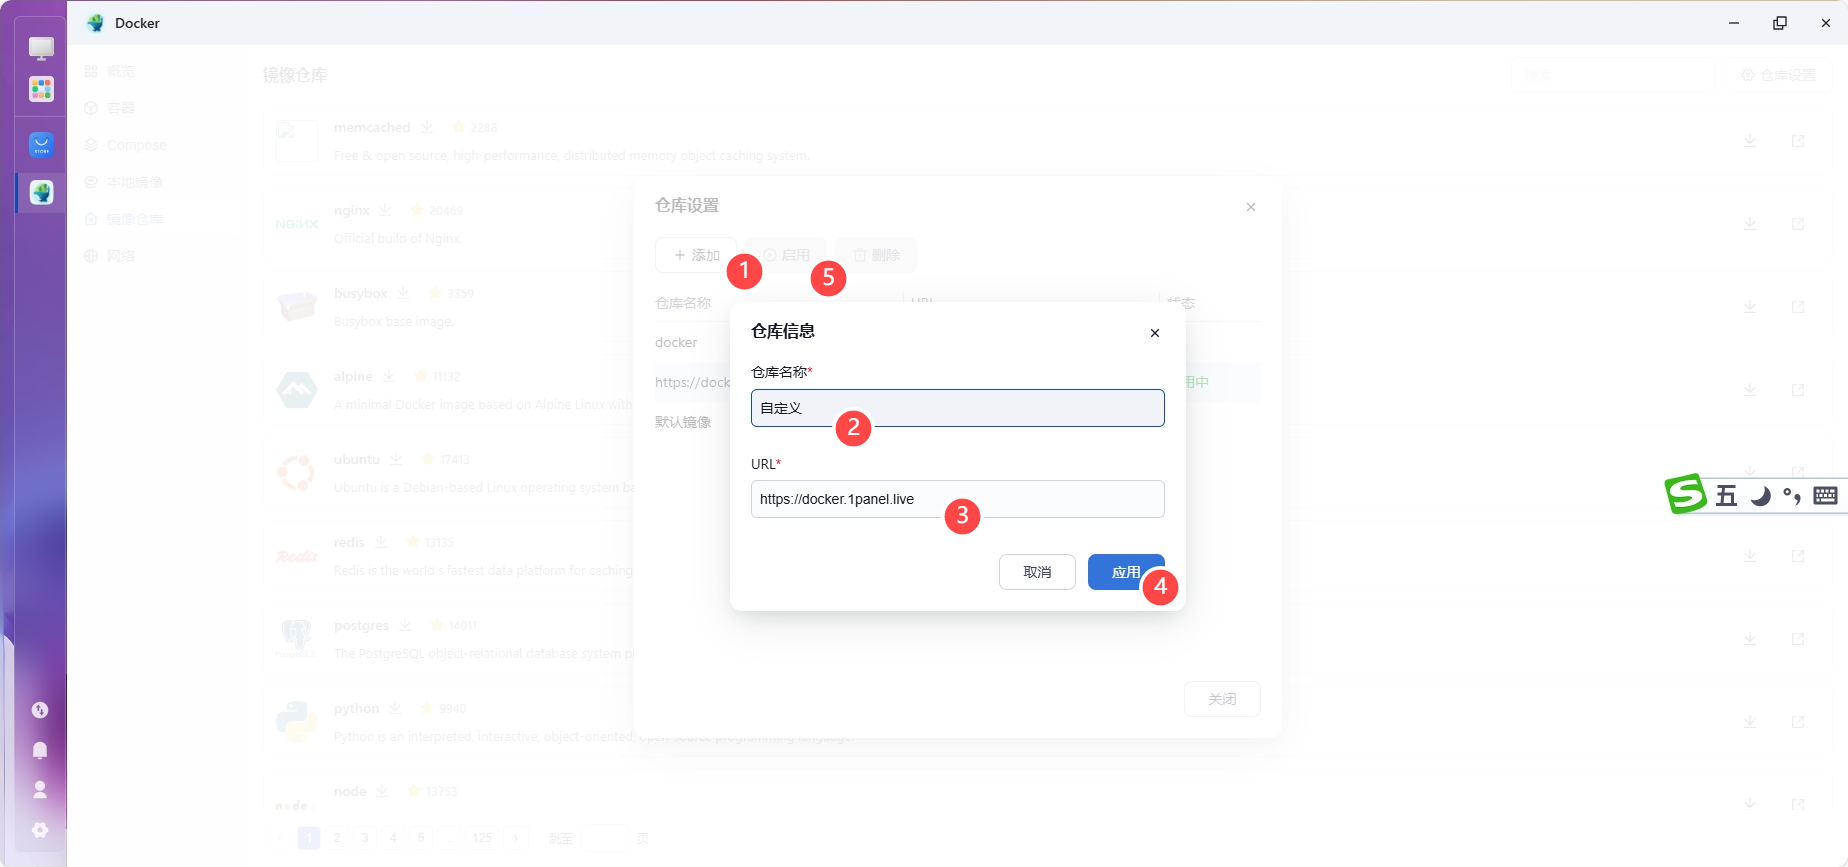The image size is (1848, 867).
Task: Click the download icon beside alpine name
Action: click(389, 376)
